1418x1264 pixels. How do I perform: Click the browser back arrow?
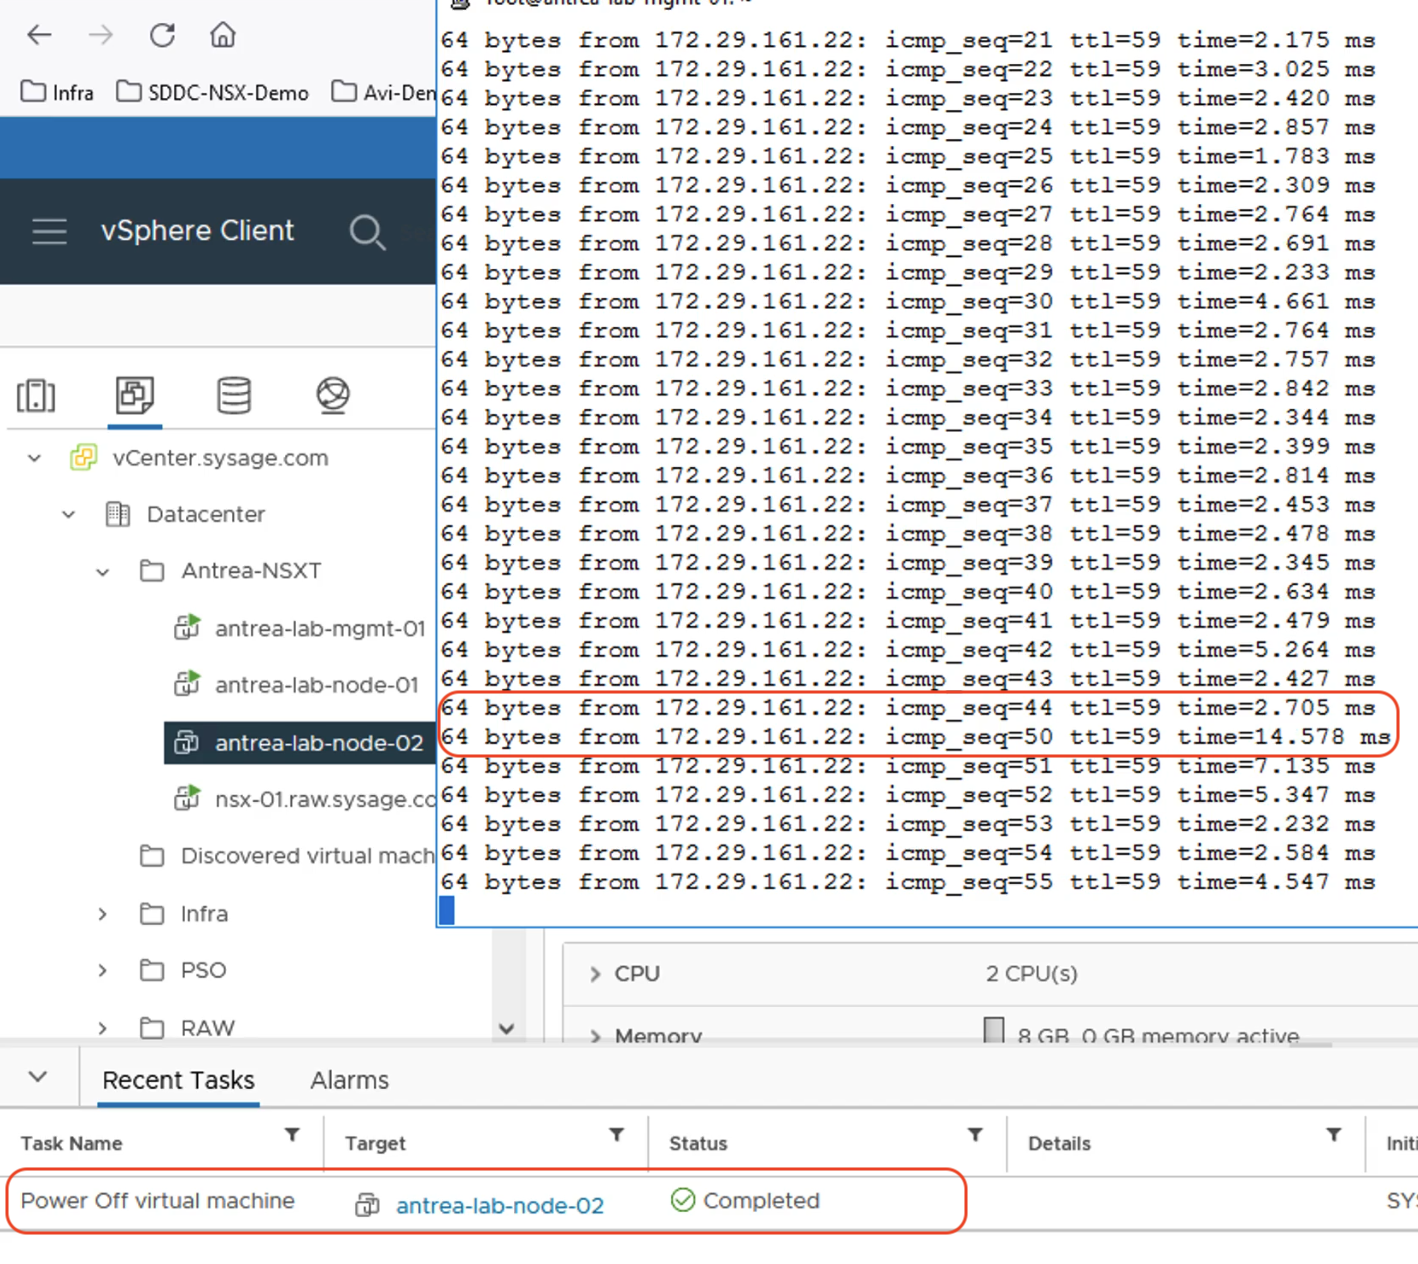click(x=39, y=35)
